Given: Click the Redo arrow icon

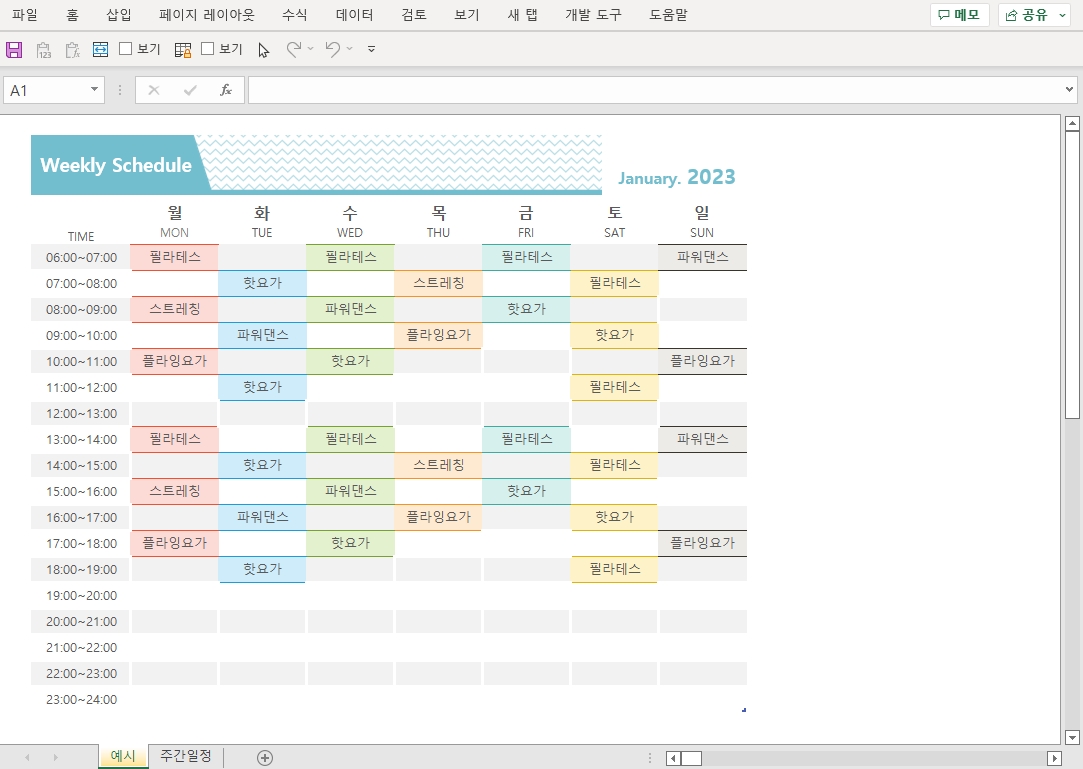Looking at the screenshot, I should (x=294, y=49).
